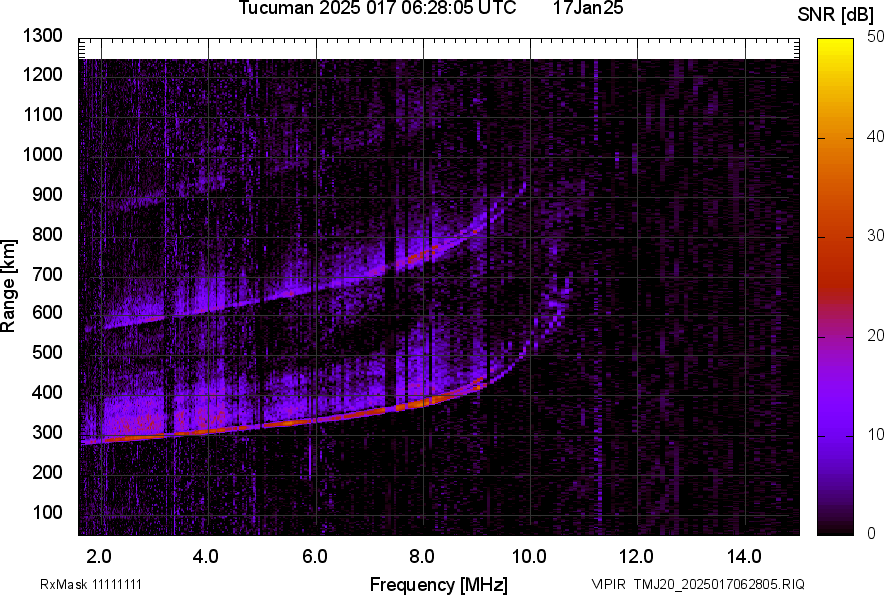Click the 'SNR [dB]' colorbar heading
Screen dimensions: 884x595
[836, 14]
